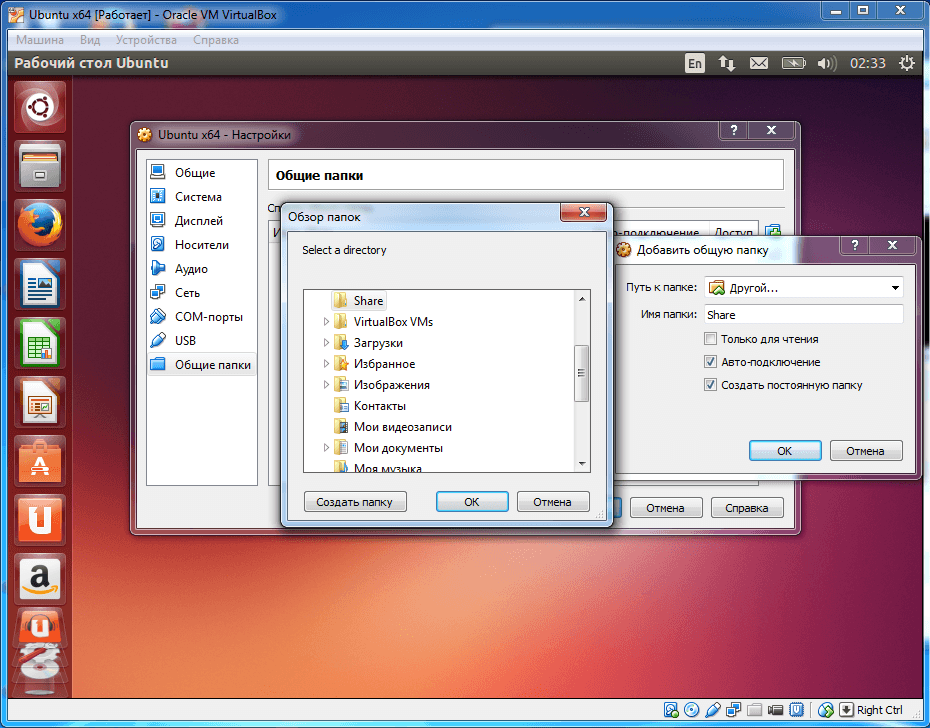Screen dimensions: 930x728
Task: Click the video capture status icon
Action: (x=775, y=710)
